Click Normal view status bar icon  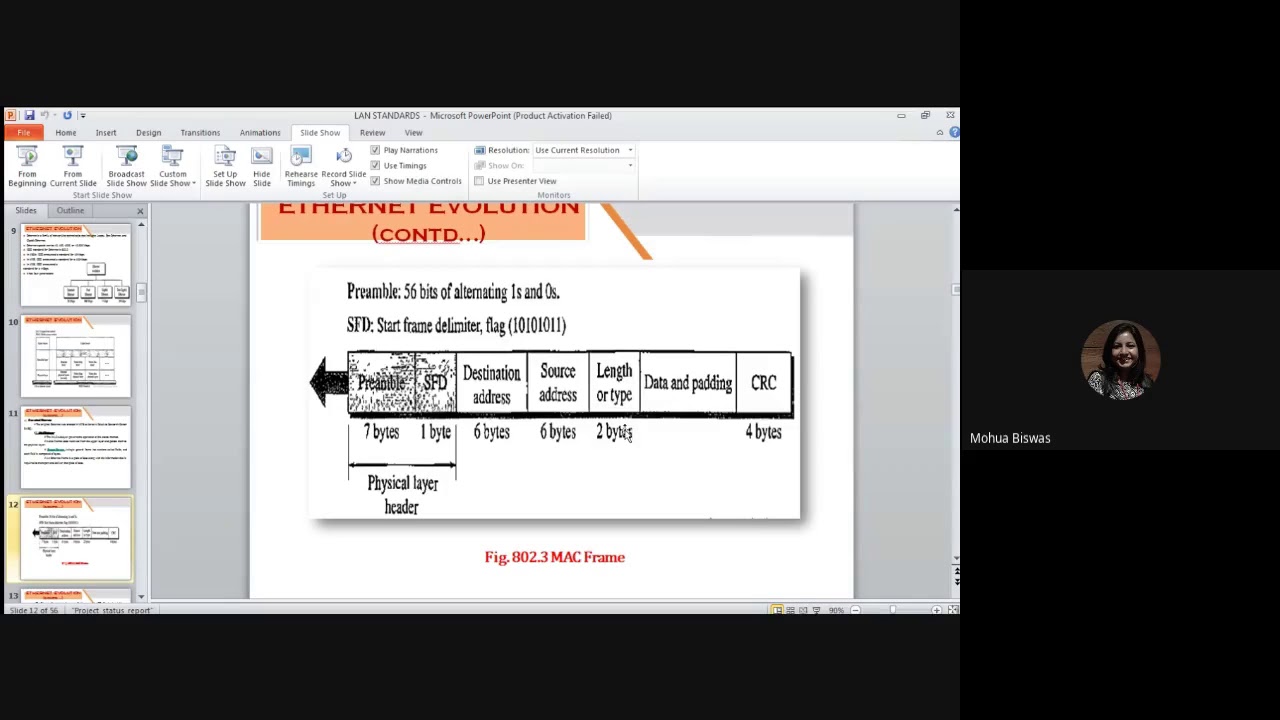[777, 610]
